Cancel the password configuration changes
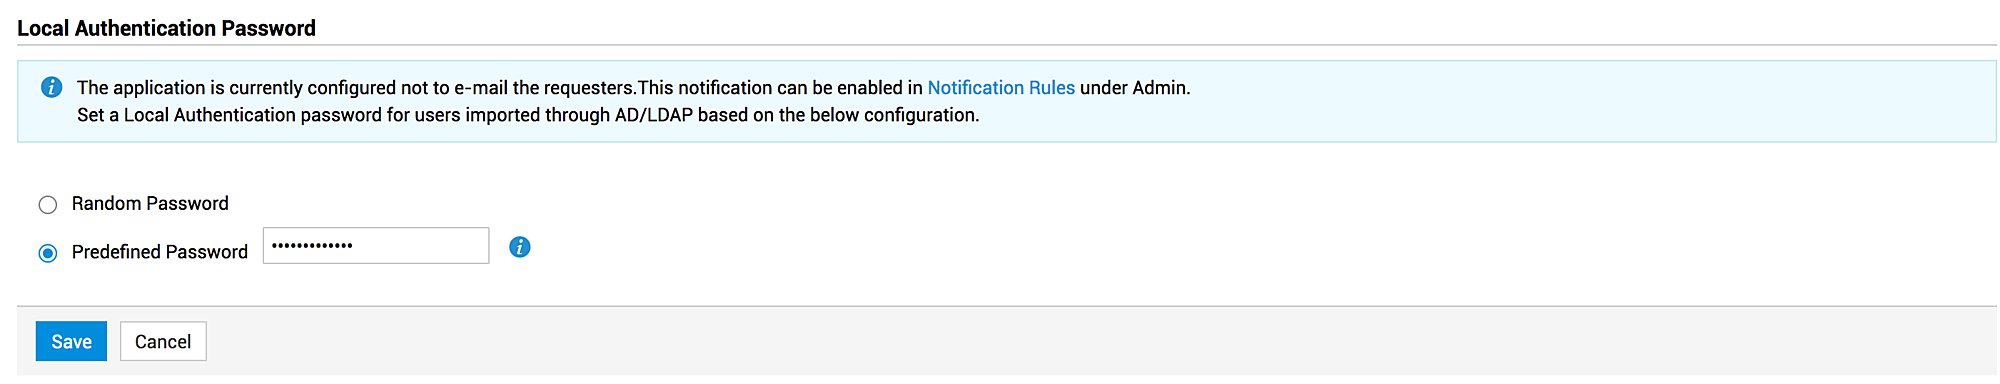Viewport: 2000px width, 384px height. pyautogui.click(x=163, y=342)
